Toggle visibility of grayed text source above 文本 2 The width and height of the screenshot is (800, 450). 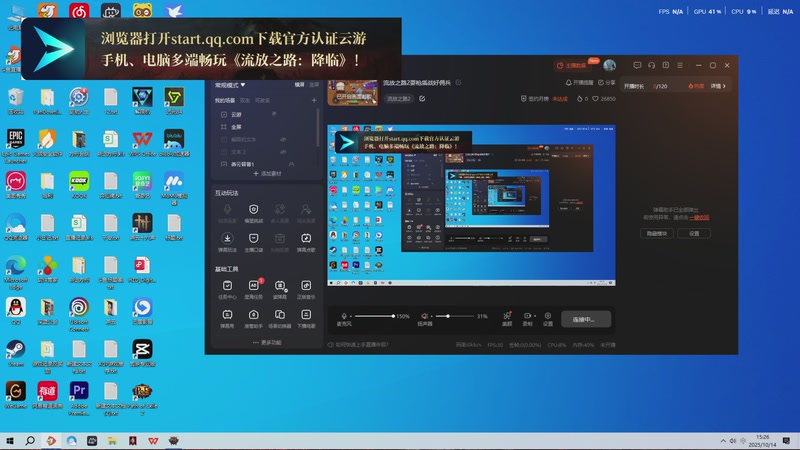283,139
